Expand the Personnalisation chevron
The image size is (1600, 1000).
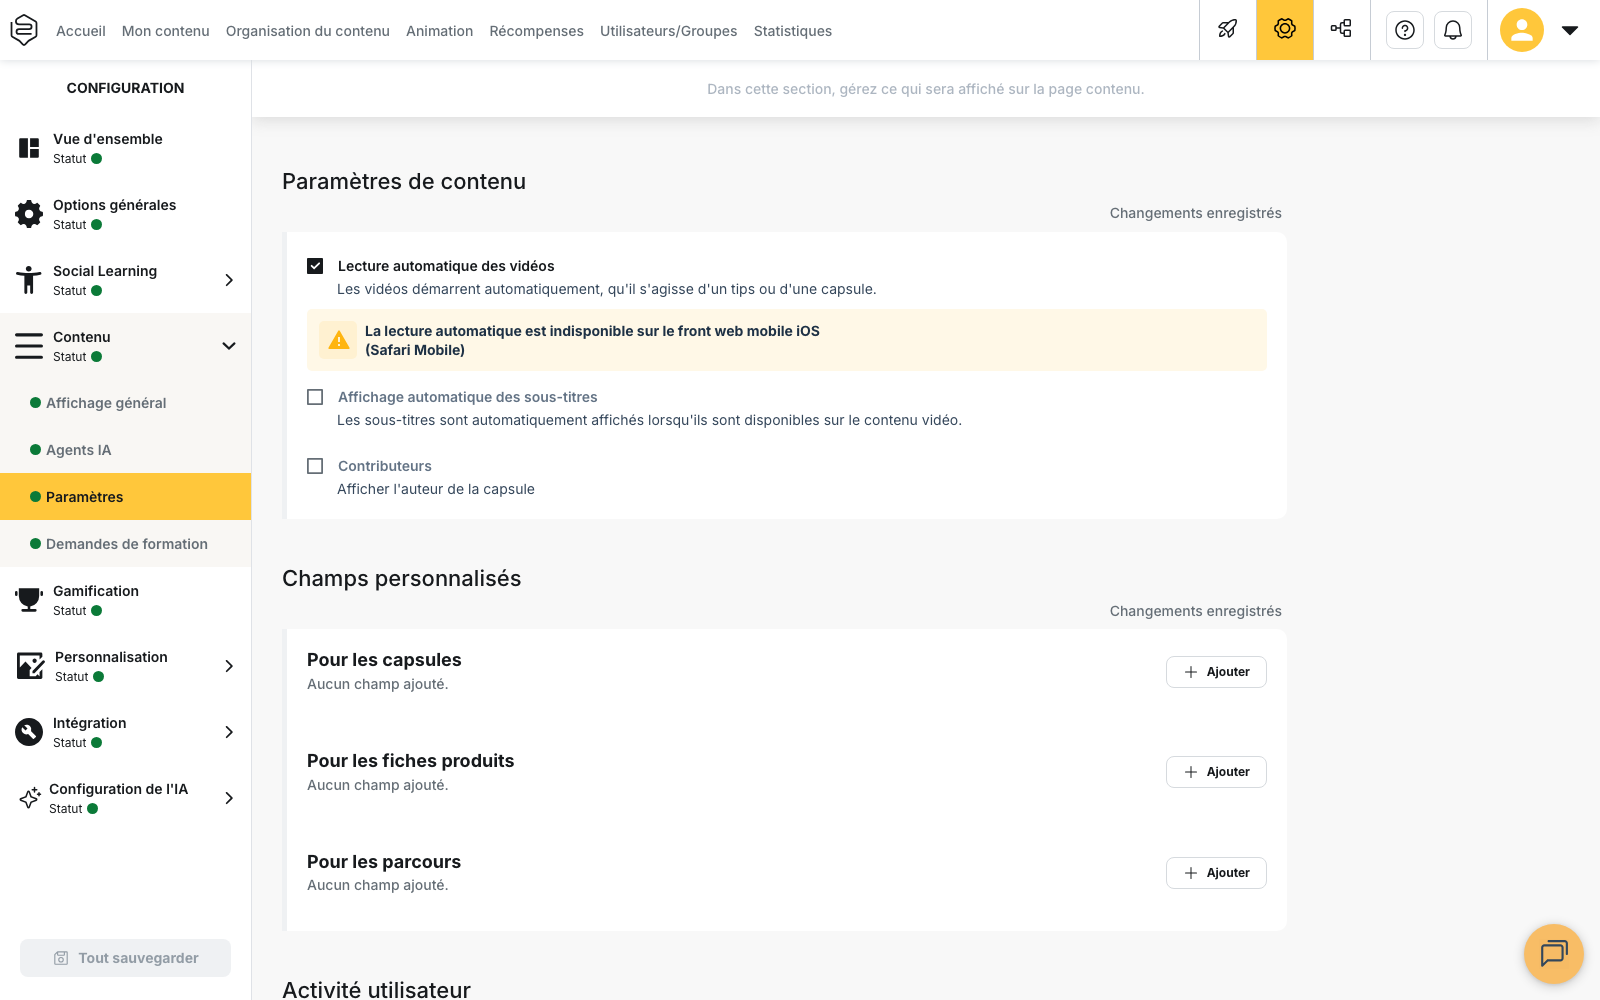click(x=229, y=666)
